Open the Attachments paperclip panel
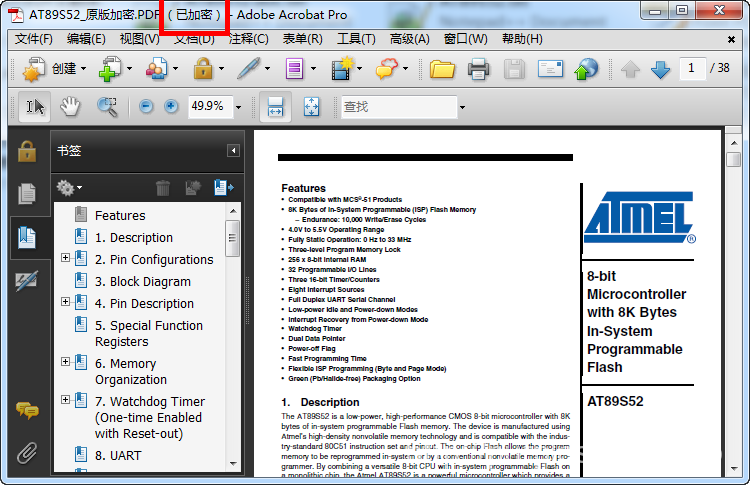This screenshot has height=485, width=750. (27, 452)
